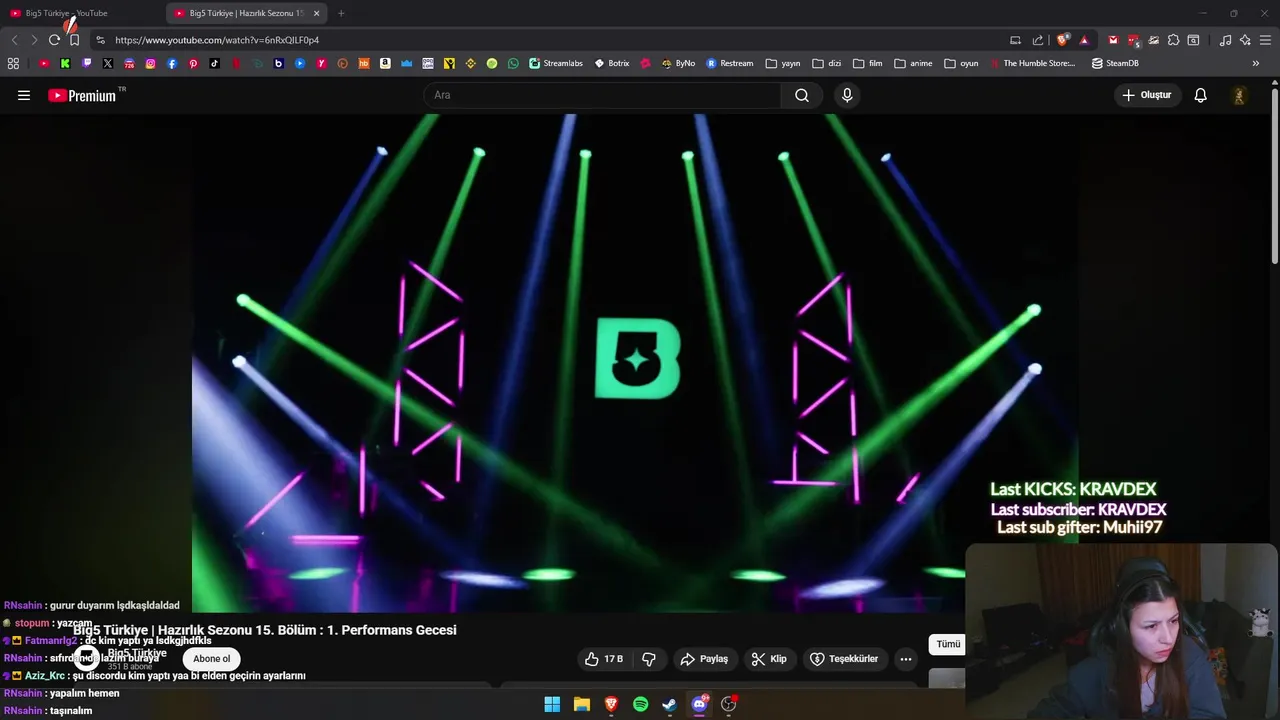The height and width of the screenshot is (720, 1280).
Task: Select the 'Tümü' filter chip
Action: pos(948,645)
